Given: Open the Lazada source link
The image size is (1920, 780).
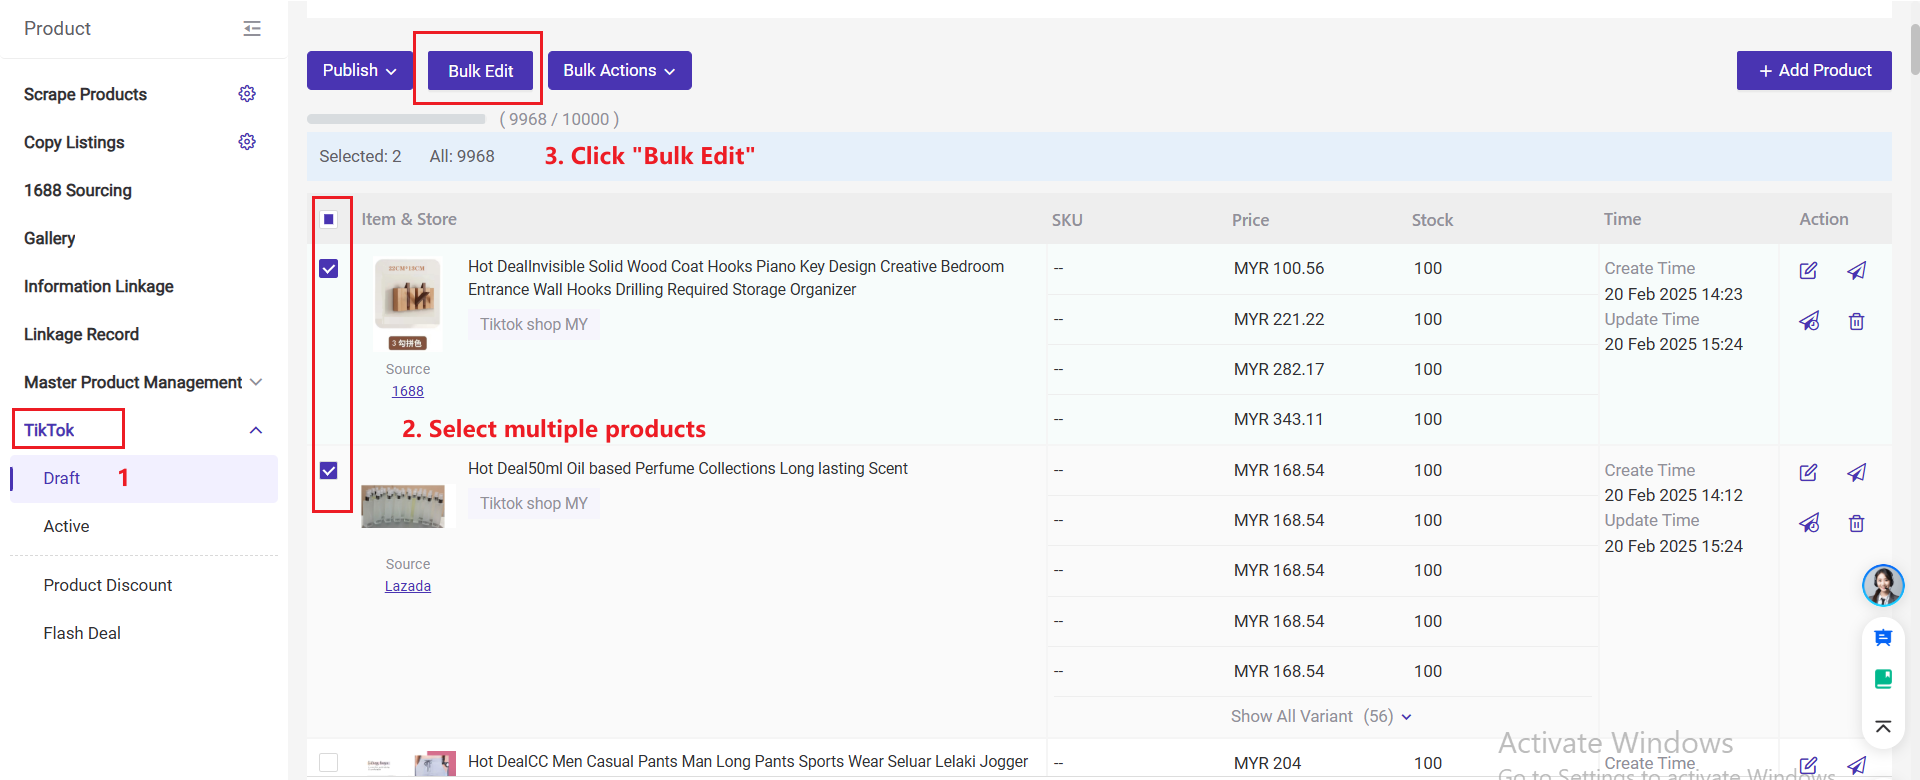Looking at the screenshot, I should coord(408,586).
